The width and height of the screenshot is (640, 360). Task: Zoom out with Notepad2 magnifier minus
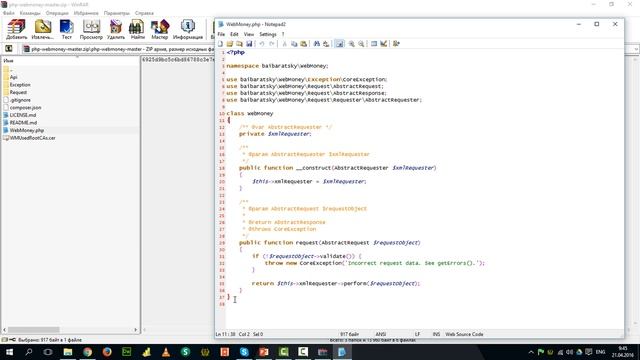point(361,44)
